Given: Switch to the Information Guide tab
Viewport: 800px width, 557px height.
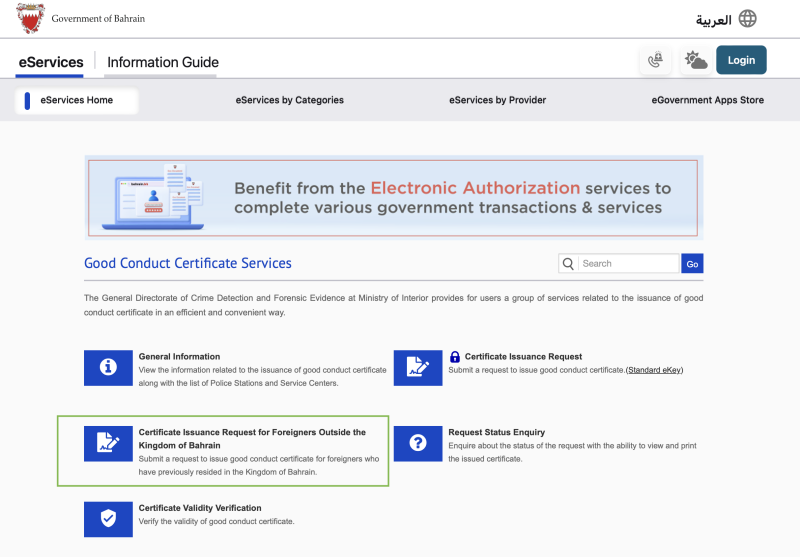Looking at the screenshot, I should [x=162, y=62].
